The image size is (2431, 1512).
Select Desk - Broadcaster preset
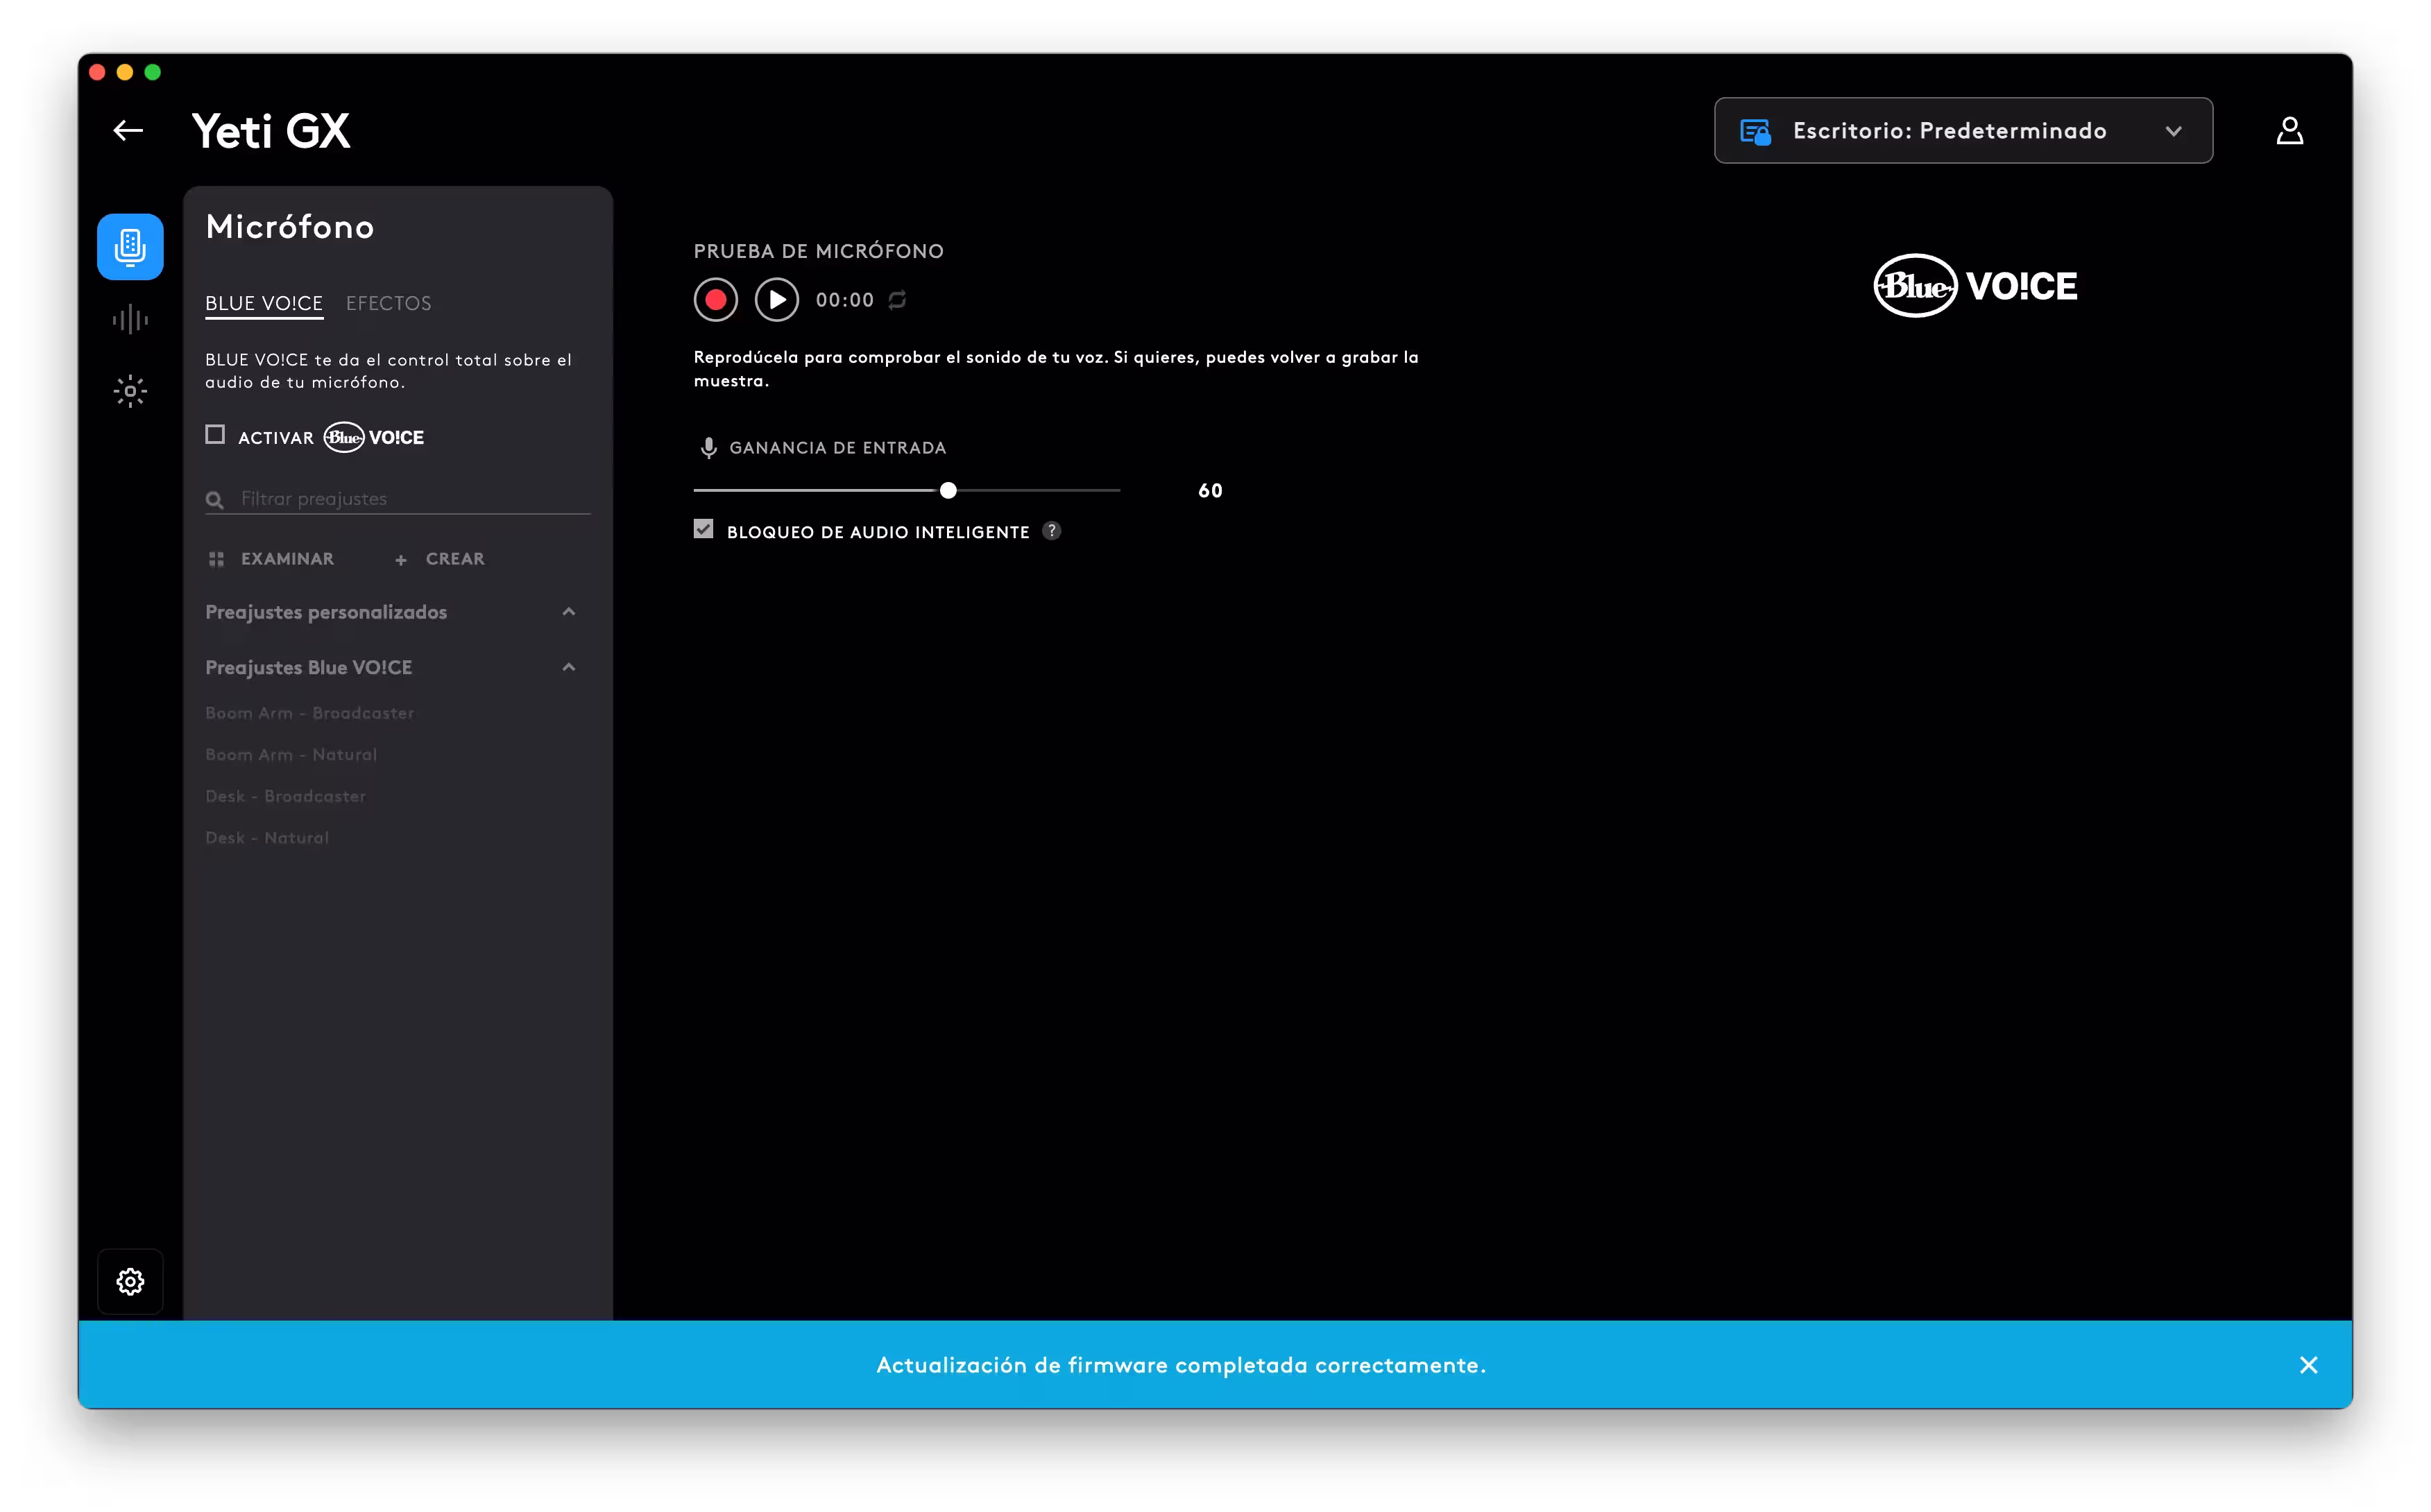[285, 797]
